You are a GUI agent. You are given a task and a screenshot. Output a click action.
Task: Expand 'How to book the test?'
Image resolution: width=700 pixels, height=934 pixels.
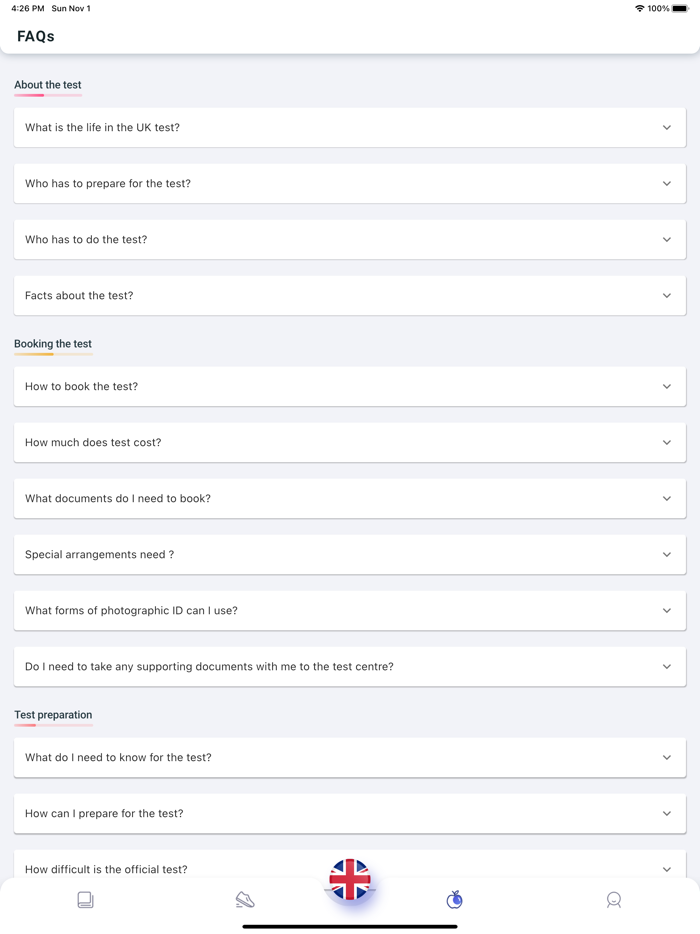[x=349, y=386]
